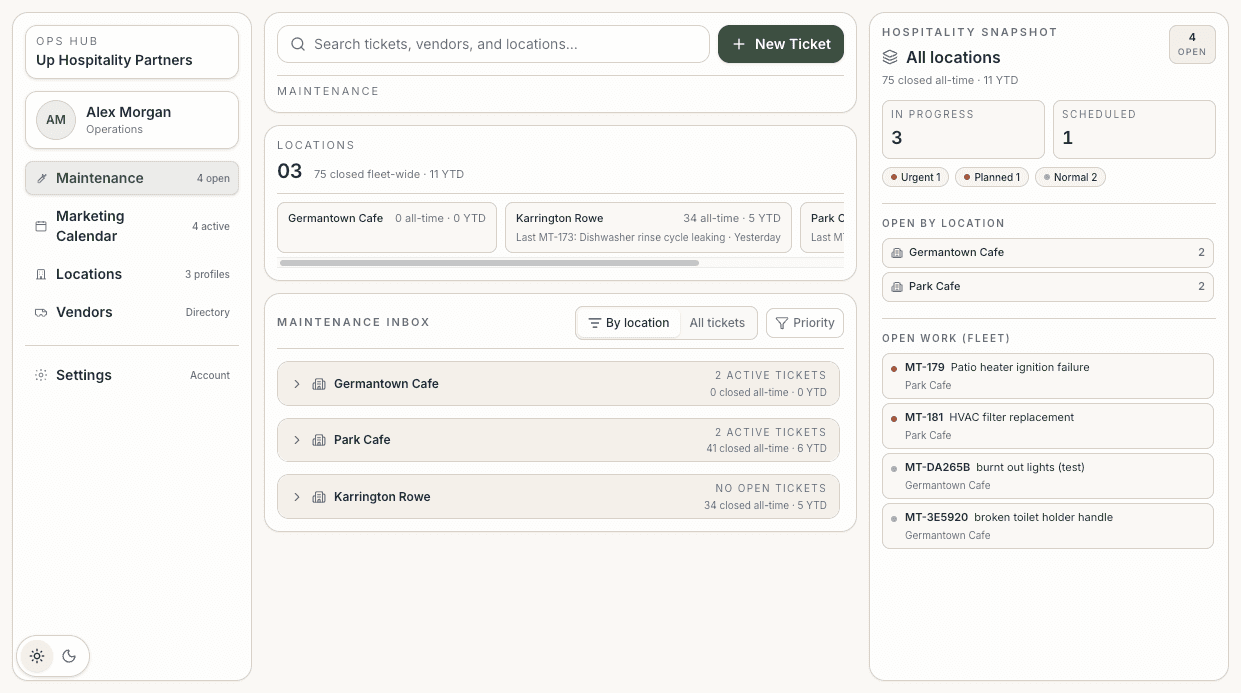
Task: Click the magnifier icon in search bar
Action: [298, 44]
